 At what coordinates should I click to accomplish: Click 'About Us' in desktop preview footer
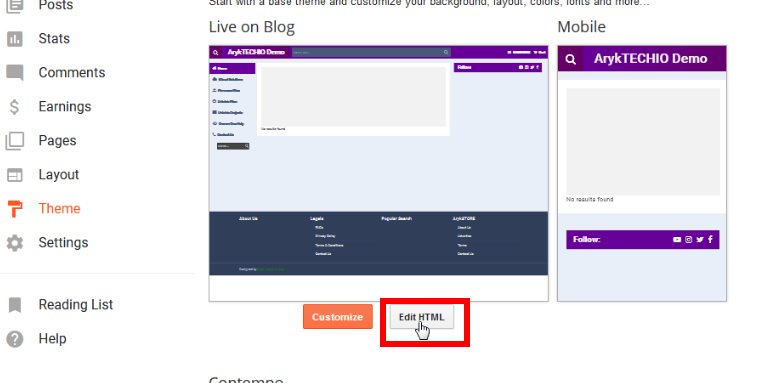tap(248, 219)
